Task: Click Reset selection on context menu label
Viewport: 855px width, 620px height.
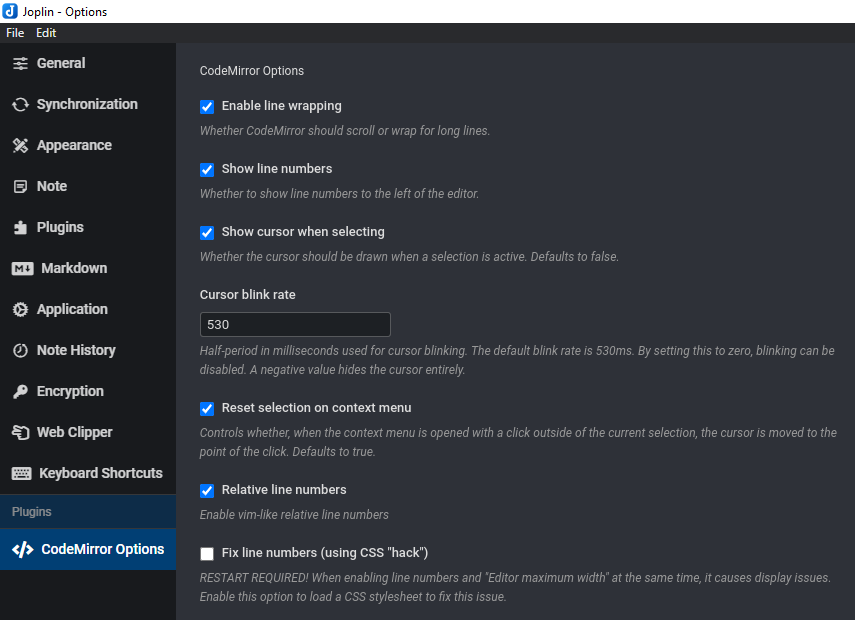Action: 316,408
